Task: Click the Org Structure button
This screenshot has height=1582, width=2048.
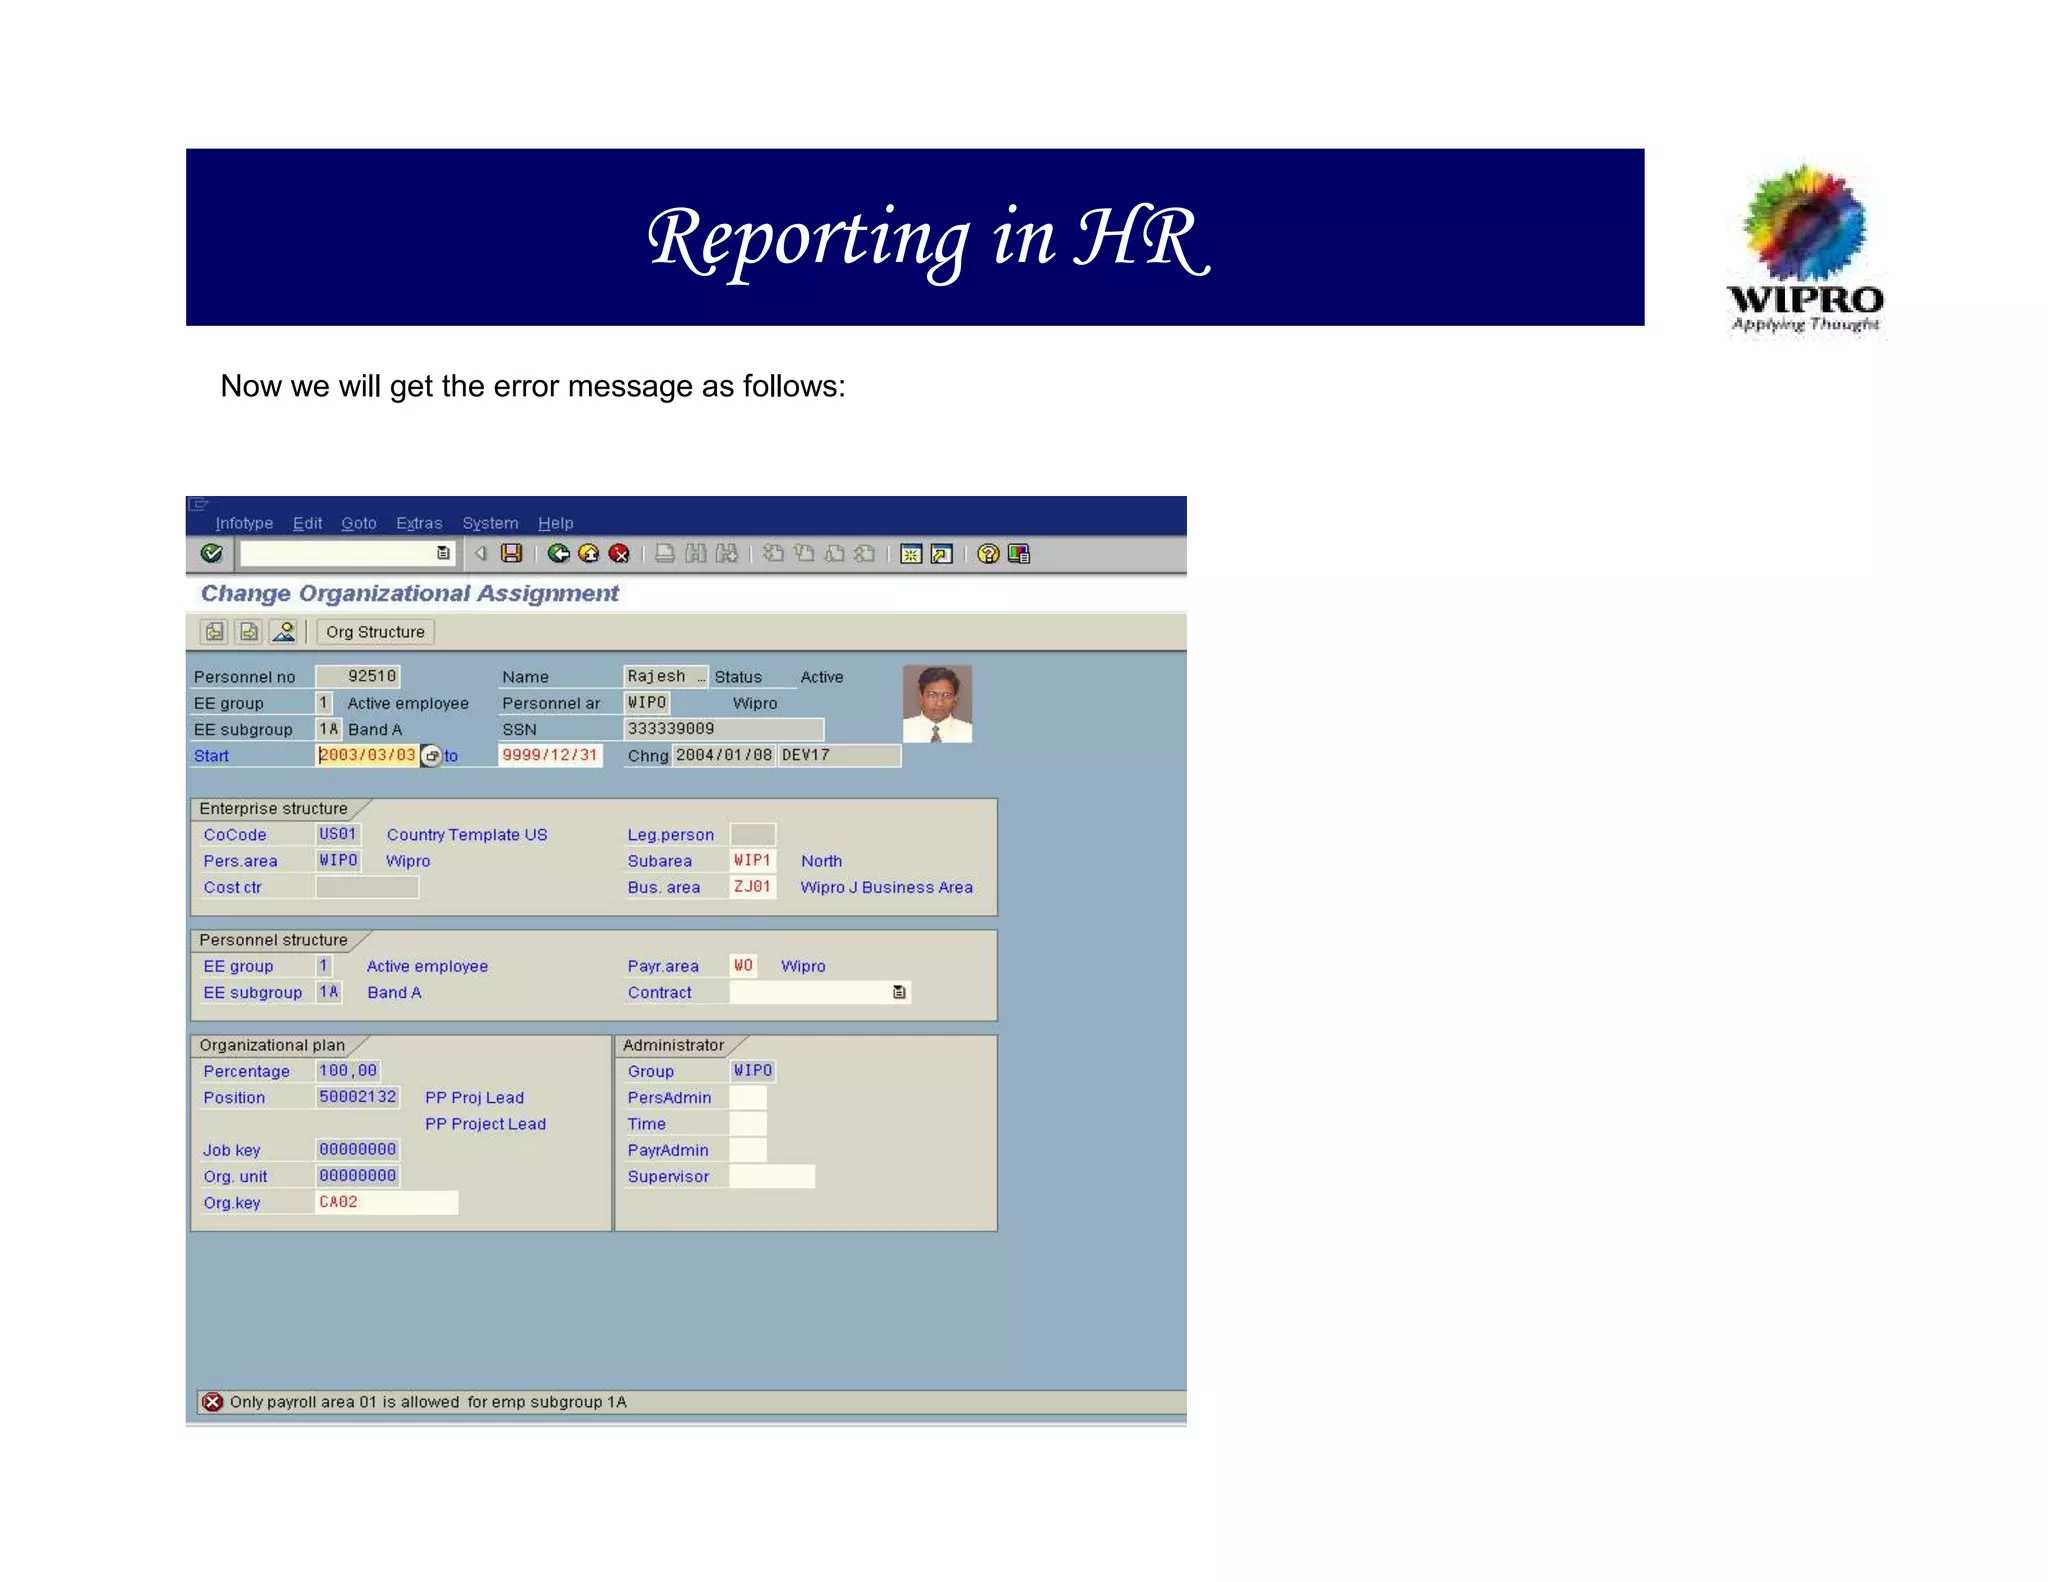Action: [x=375, y=632]
